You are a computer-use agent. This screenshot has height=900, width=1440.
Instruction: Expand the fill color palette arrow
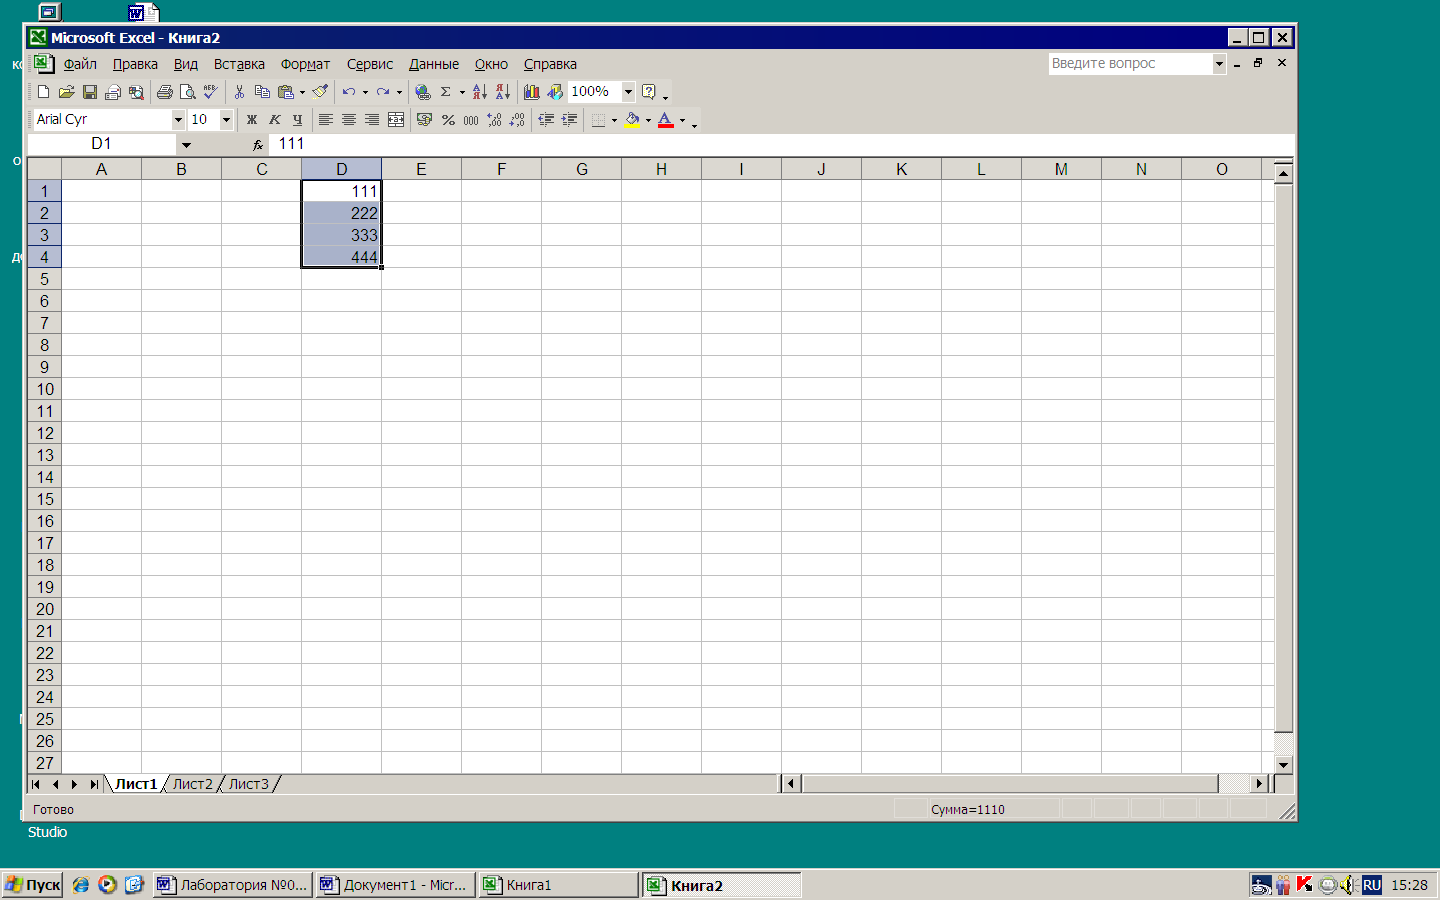(648, 120)
